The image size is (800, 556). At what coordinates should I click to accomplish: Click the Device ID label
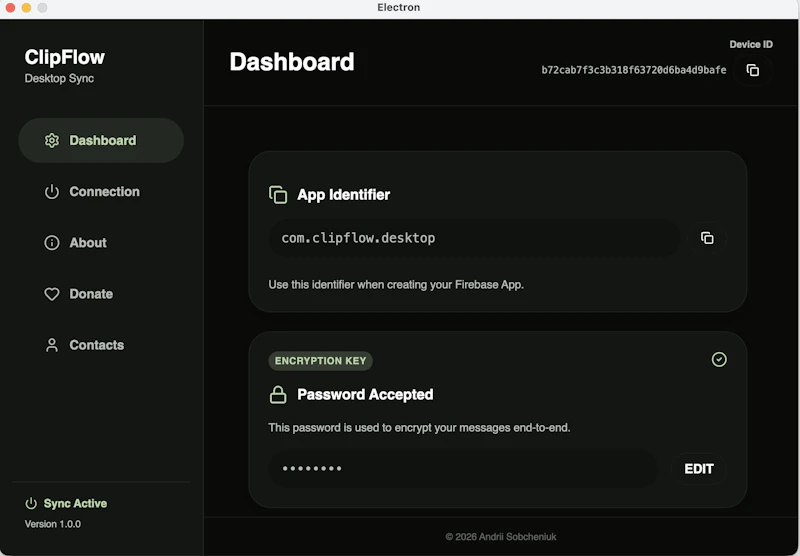(751, 44)
